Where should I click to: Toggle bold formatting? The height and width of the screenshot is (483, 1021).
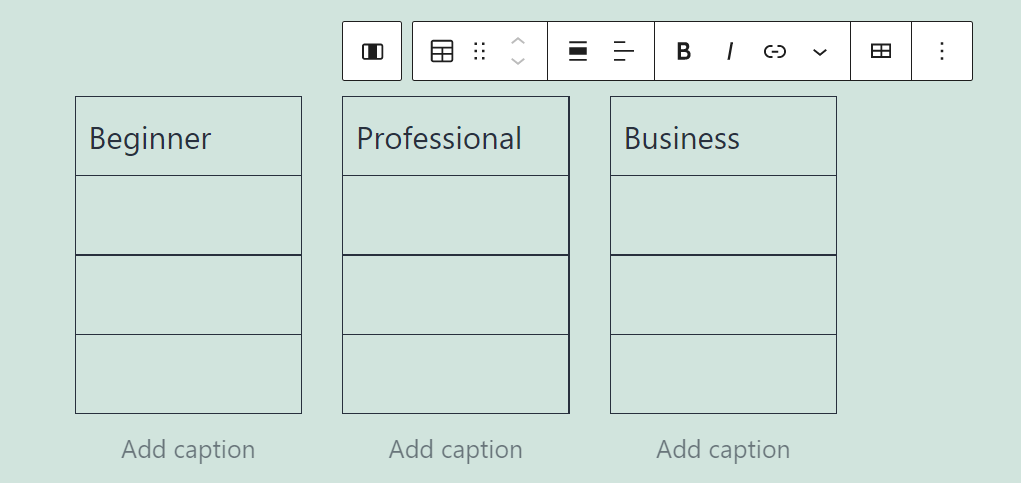pyautogui.click(x=684, y=52)
